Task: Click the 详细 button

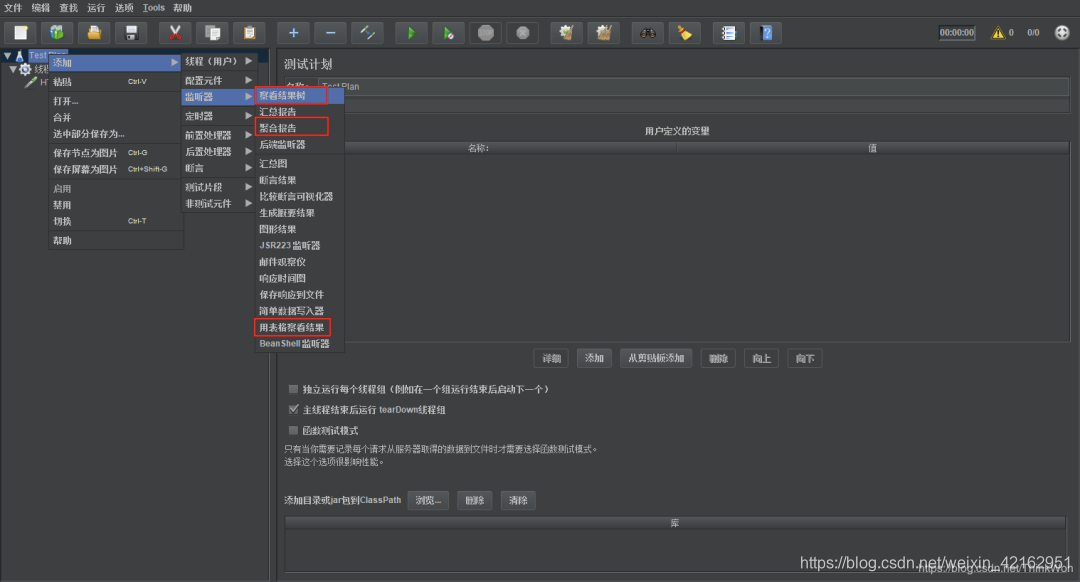Action: (552, 358)
